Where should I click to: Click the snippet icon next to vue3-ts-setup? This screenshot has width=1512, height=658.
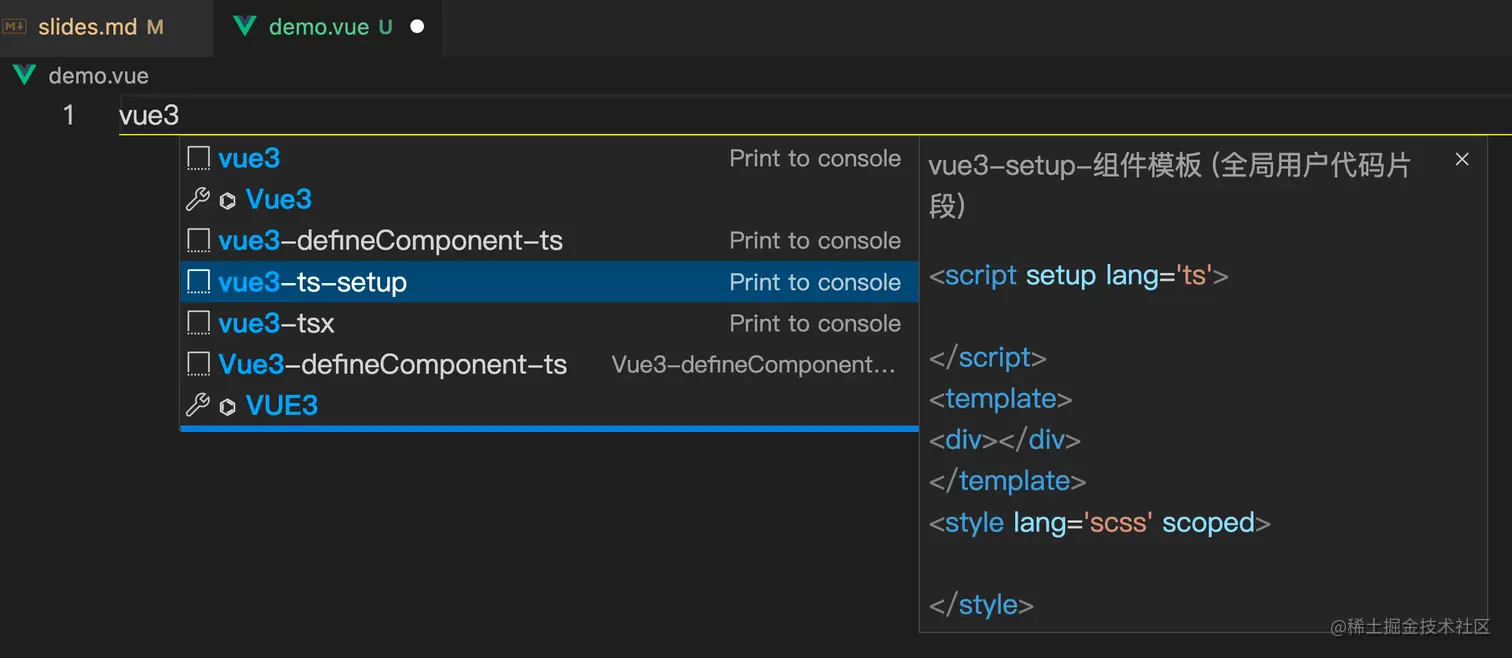point(199,282)
